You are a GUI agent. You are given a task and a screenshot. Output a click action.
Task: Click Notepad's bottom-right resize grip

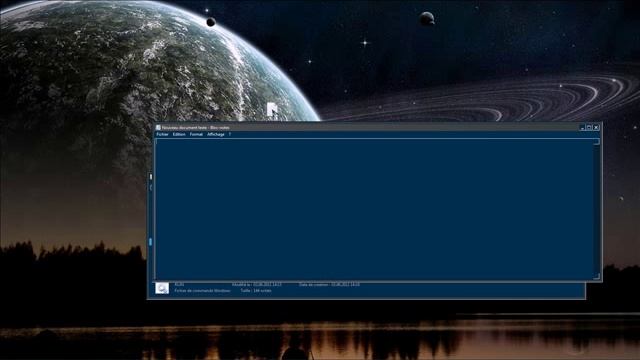click(x=597, y=276)
